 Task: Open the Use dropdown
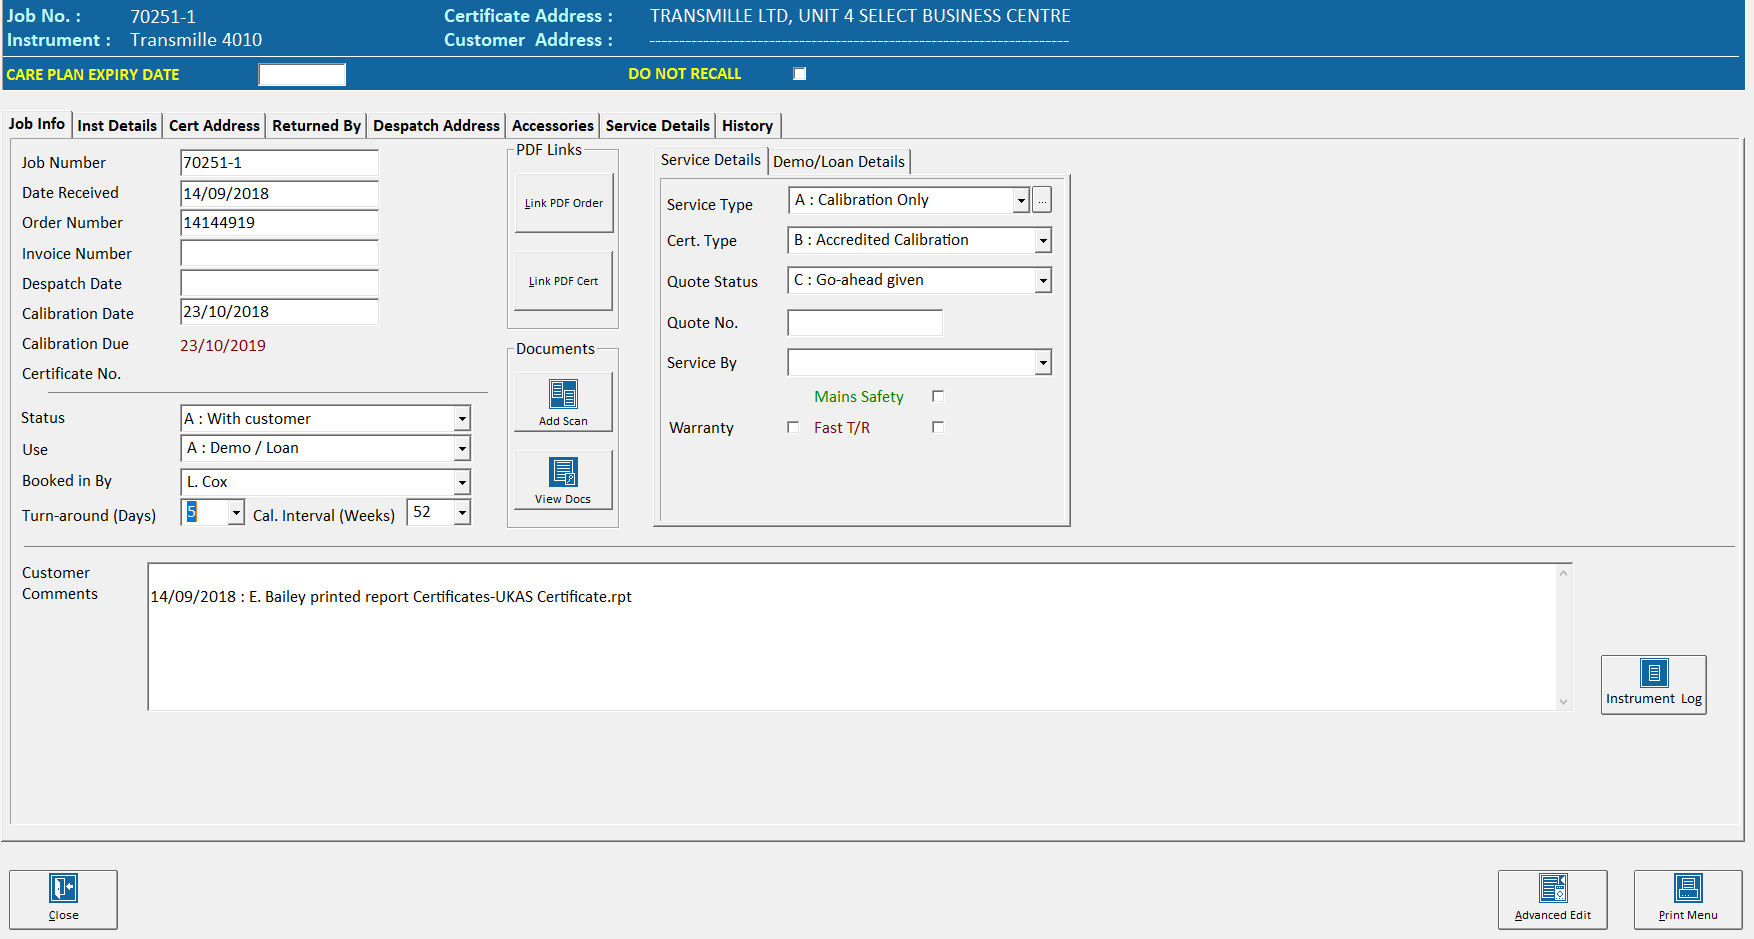(462, 448)
